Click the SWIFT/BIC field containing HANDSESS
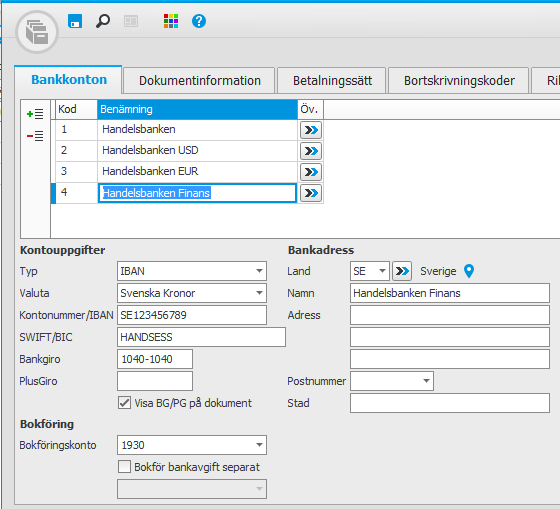This screenshot has height=509, width=560. click(201, 337)
